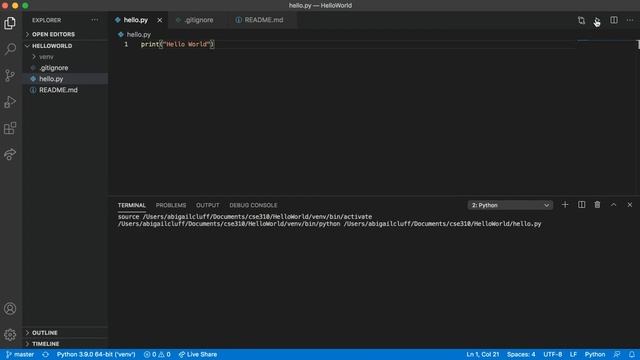
Task: Split the editor to the right
Action: 613,20
